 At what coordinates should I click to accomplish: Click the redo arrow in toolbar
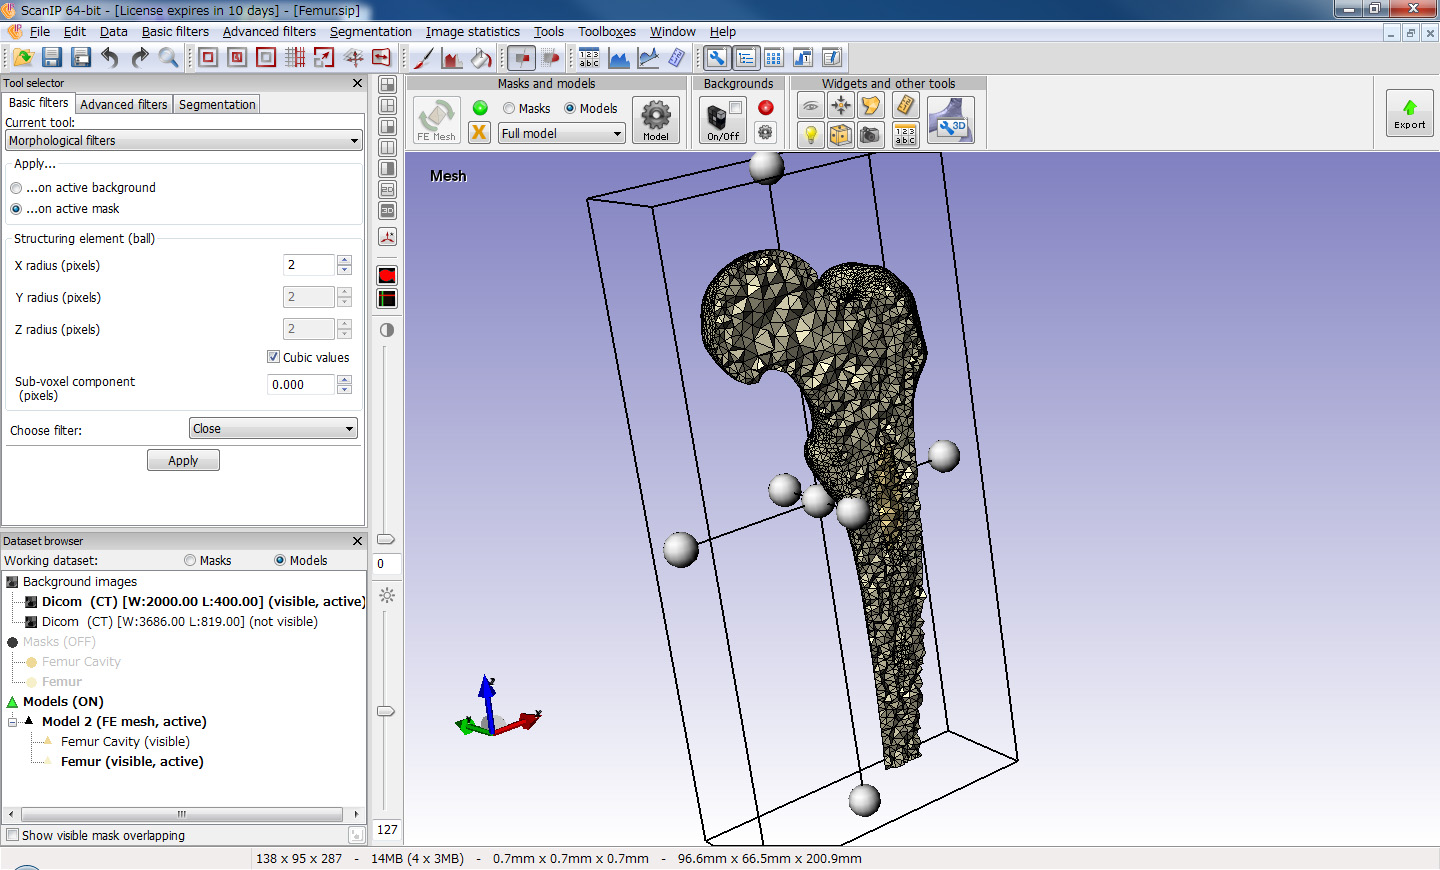(x=139, y=58)
